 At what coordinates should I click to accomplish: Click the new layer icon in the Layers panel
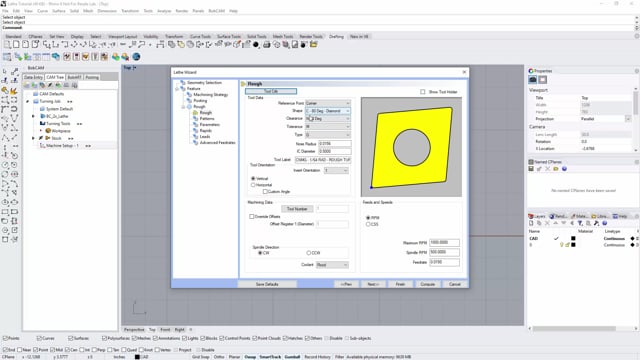point(531,223)
